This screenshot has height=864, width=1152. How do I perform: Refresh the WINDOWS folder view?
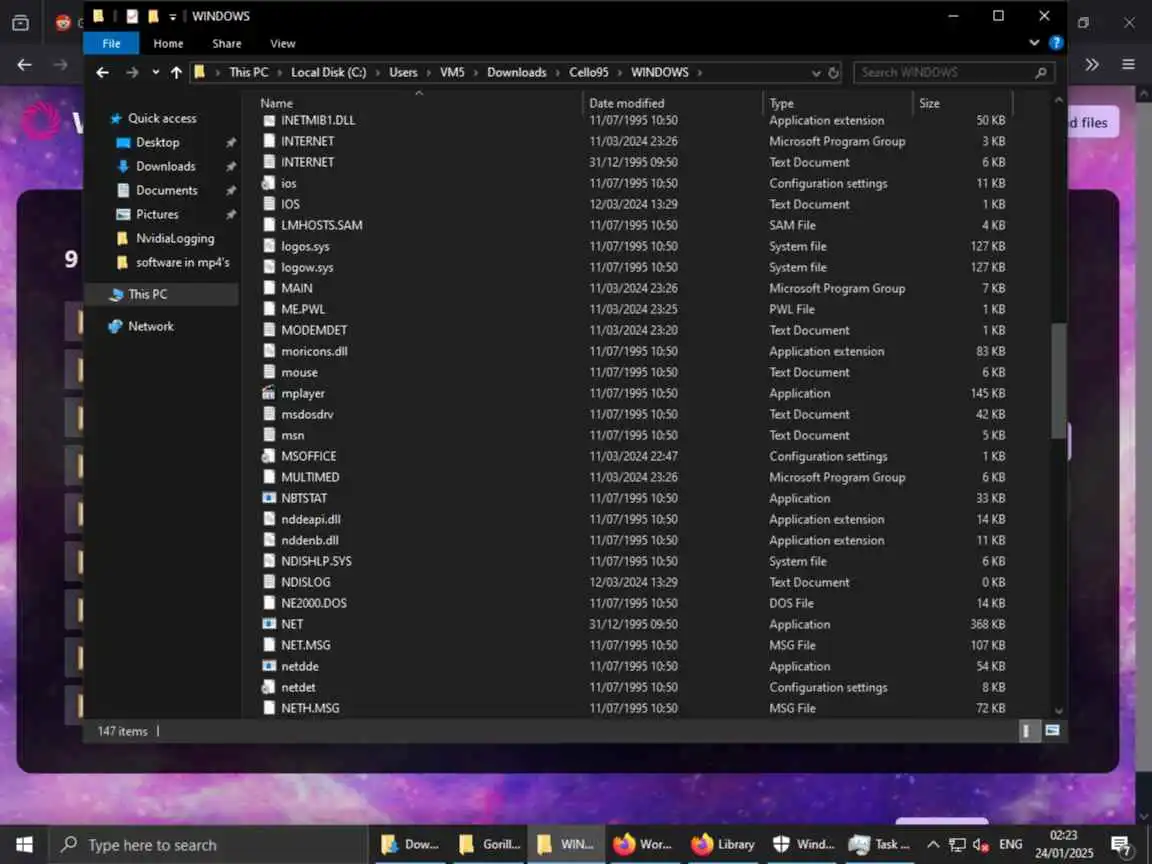pos(833,72)
